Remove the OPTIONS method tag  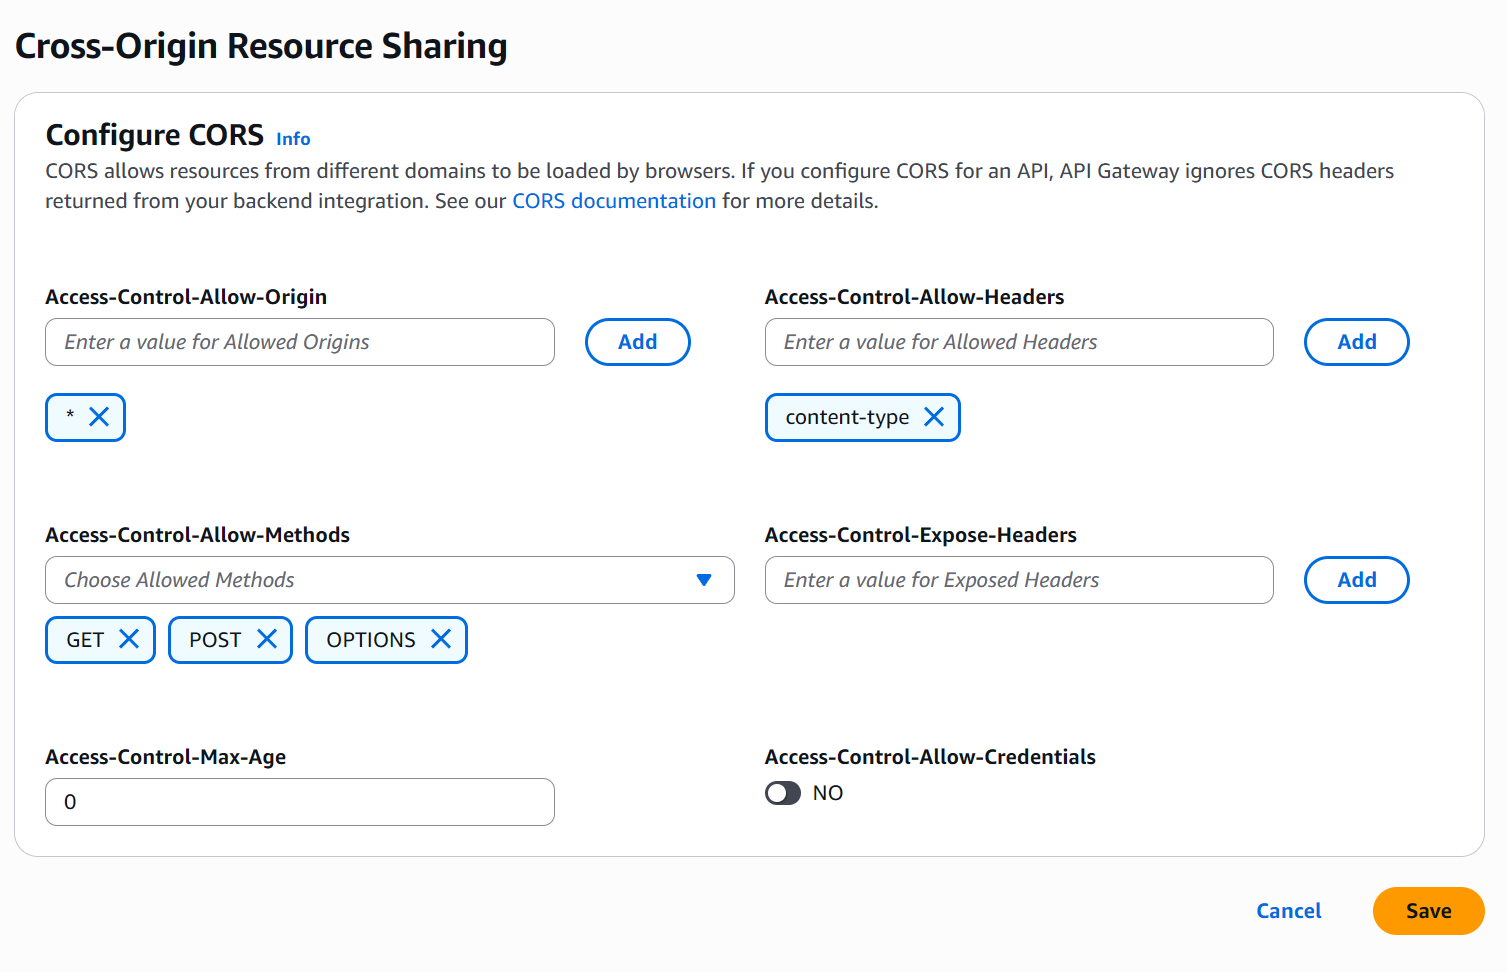pos(441,639)
